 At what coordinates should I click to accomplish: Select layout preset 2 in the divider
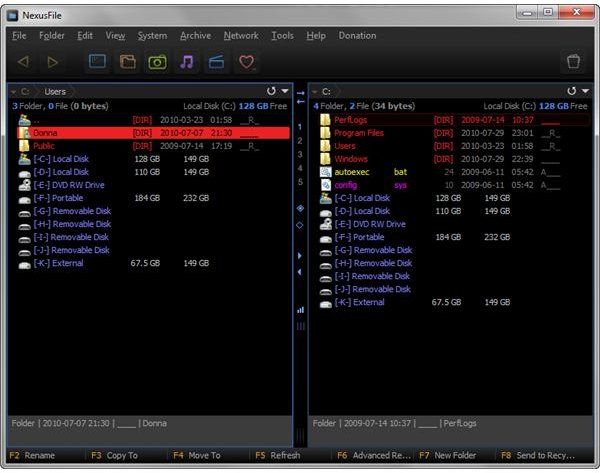(x=300, y=140)
